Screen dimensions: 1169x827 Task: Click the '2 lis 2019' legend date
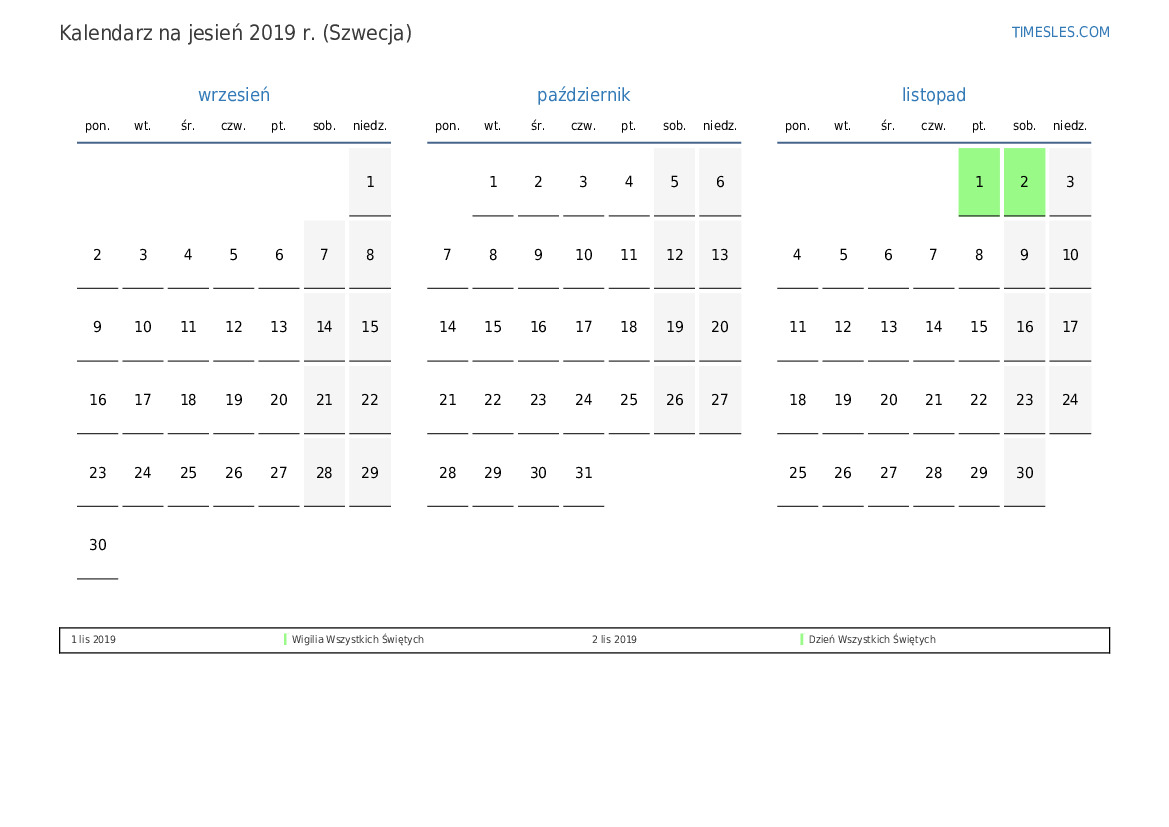pos(614,640)
